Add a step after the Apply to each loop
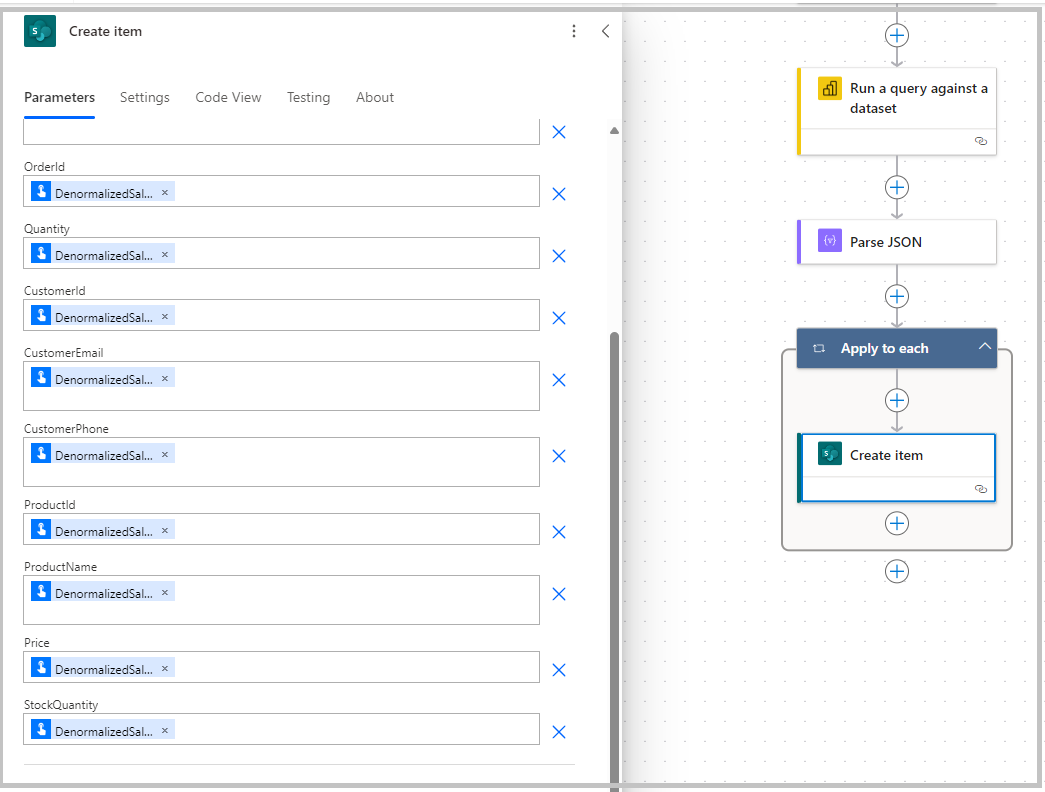1045x792 pixels. pos(897,571)
